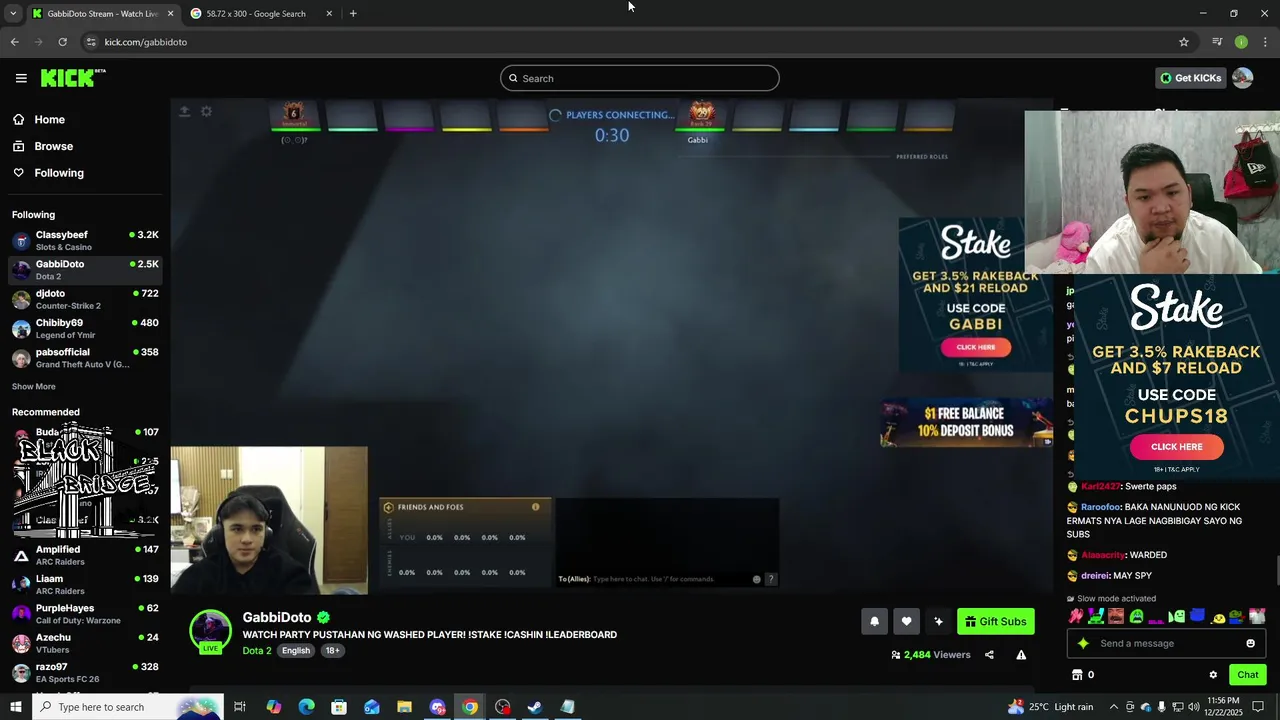The height and width of the screenshot is (720, 1280).
Task: Click the Dota 2 category link
Action: click(256, 650)
